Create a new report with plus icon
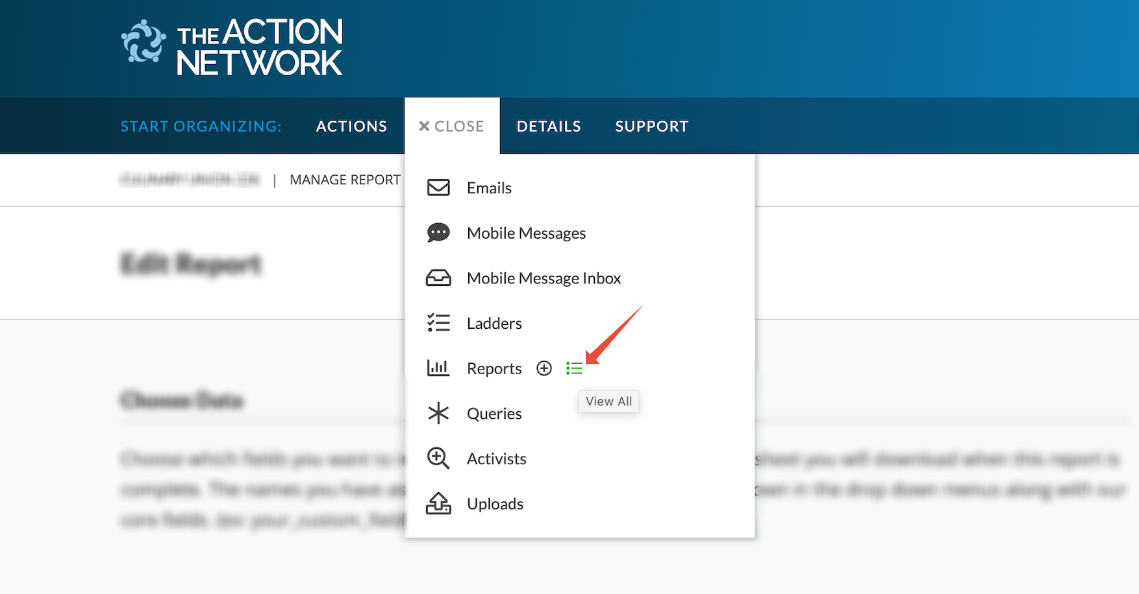This screenshot has width=1139, height=594. [544, 368]
